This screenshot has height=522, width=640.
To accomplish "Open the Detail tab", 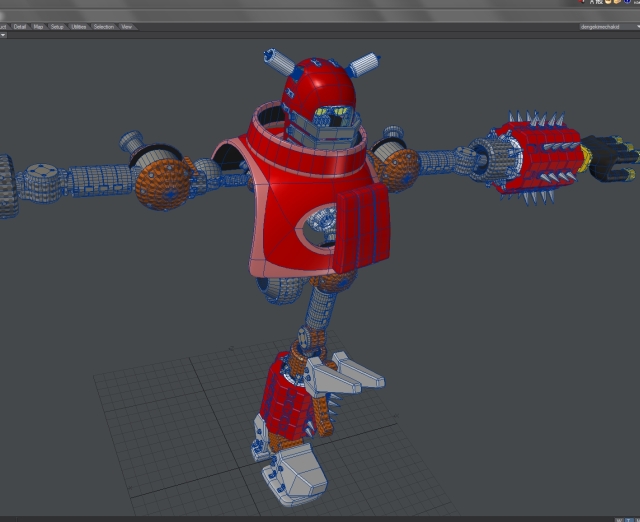I will (20, 26).
